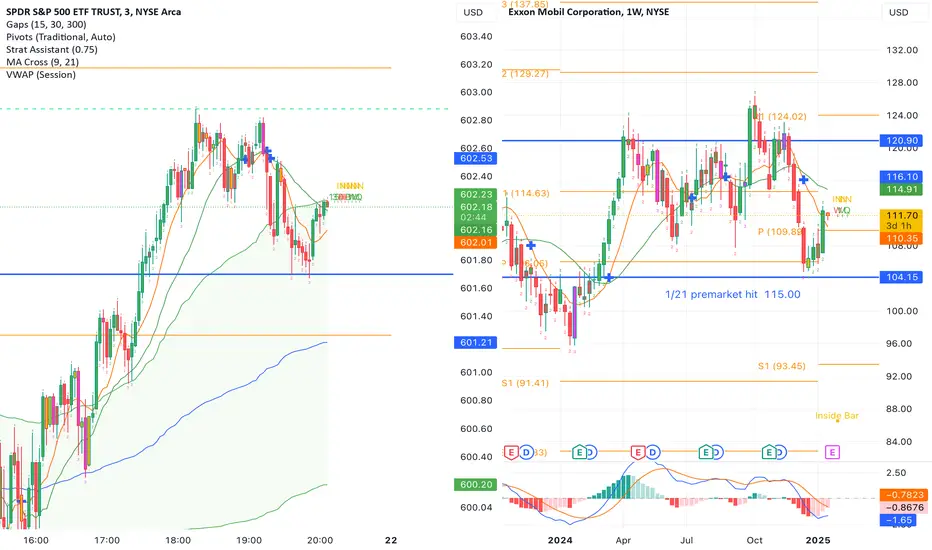Click pivot label 2 (129.27)
932x550 pixels.
click(x=525, y=74)
